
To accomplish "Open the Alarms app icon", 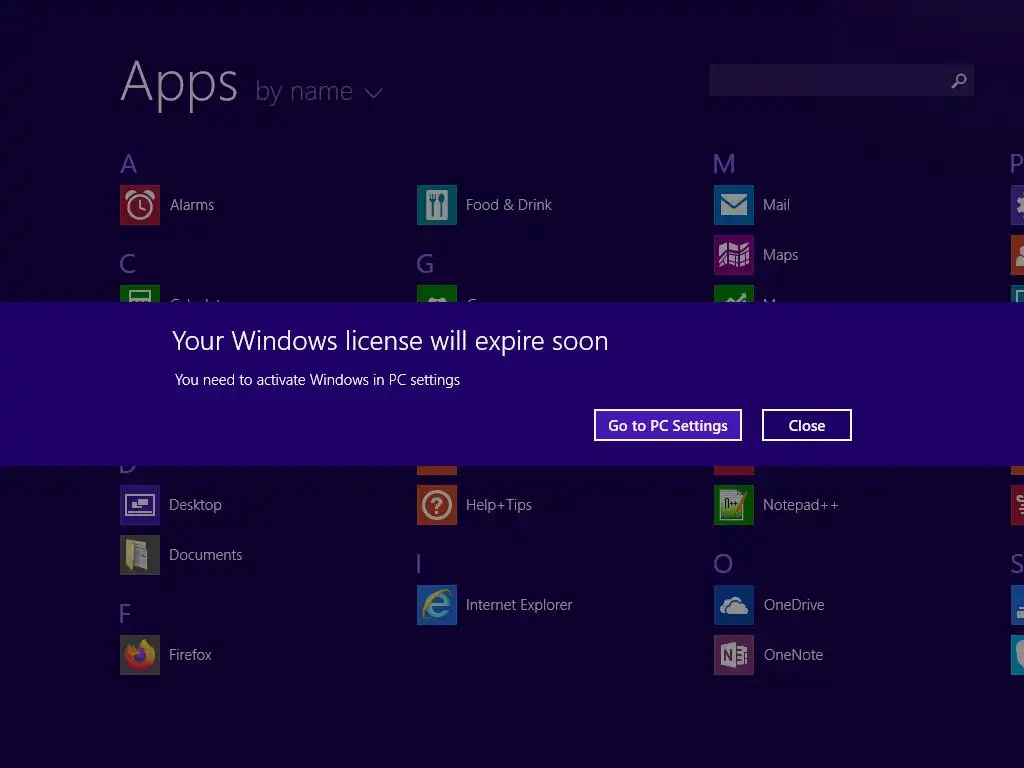I will tap(140, 205).
